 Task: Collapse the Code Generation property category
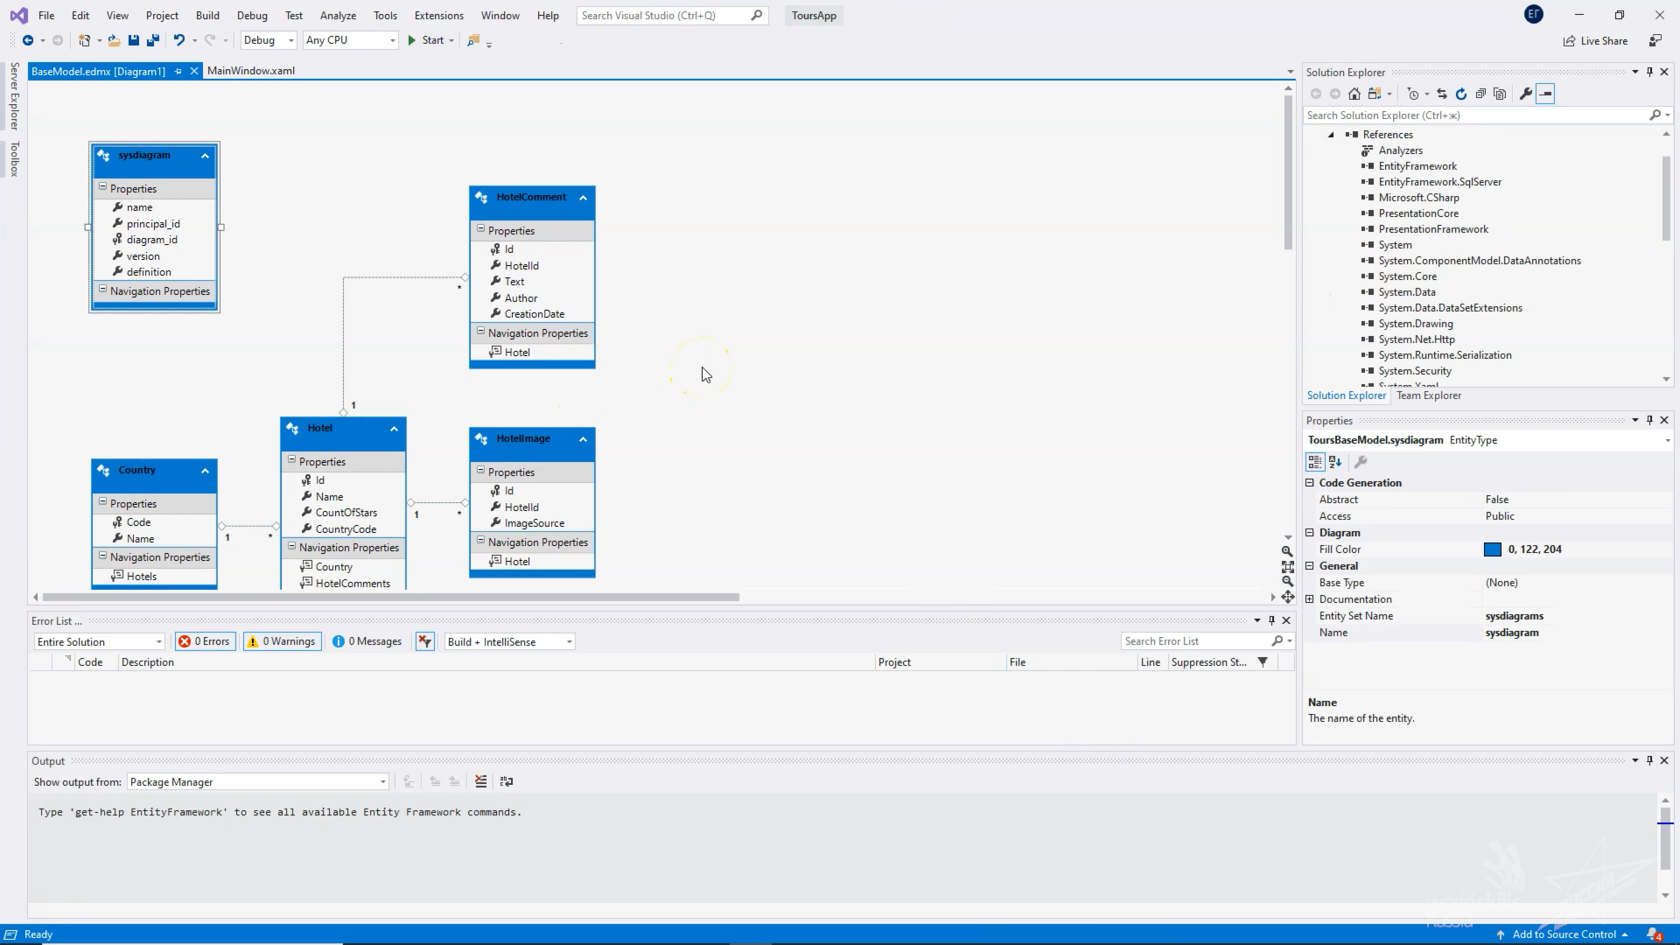[1310, 483]
